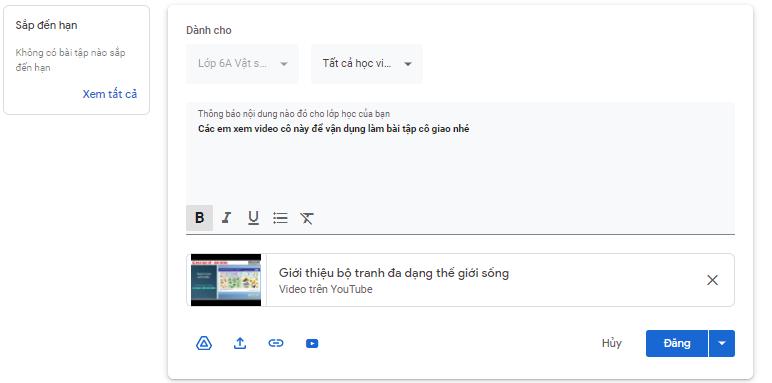Image resolution: width=772 pixels, height=383 pixels.
Task: Toggle bold formatting in the announcement editor
Action: [199, 218]
